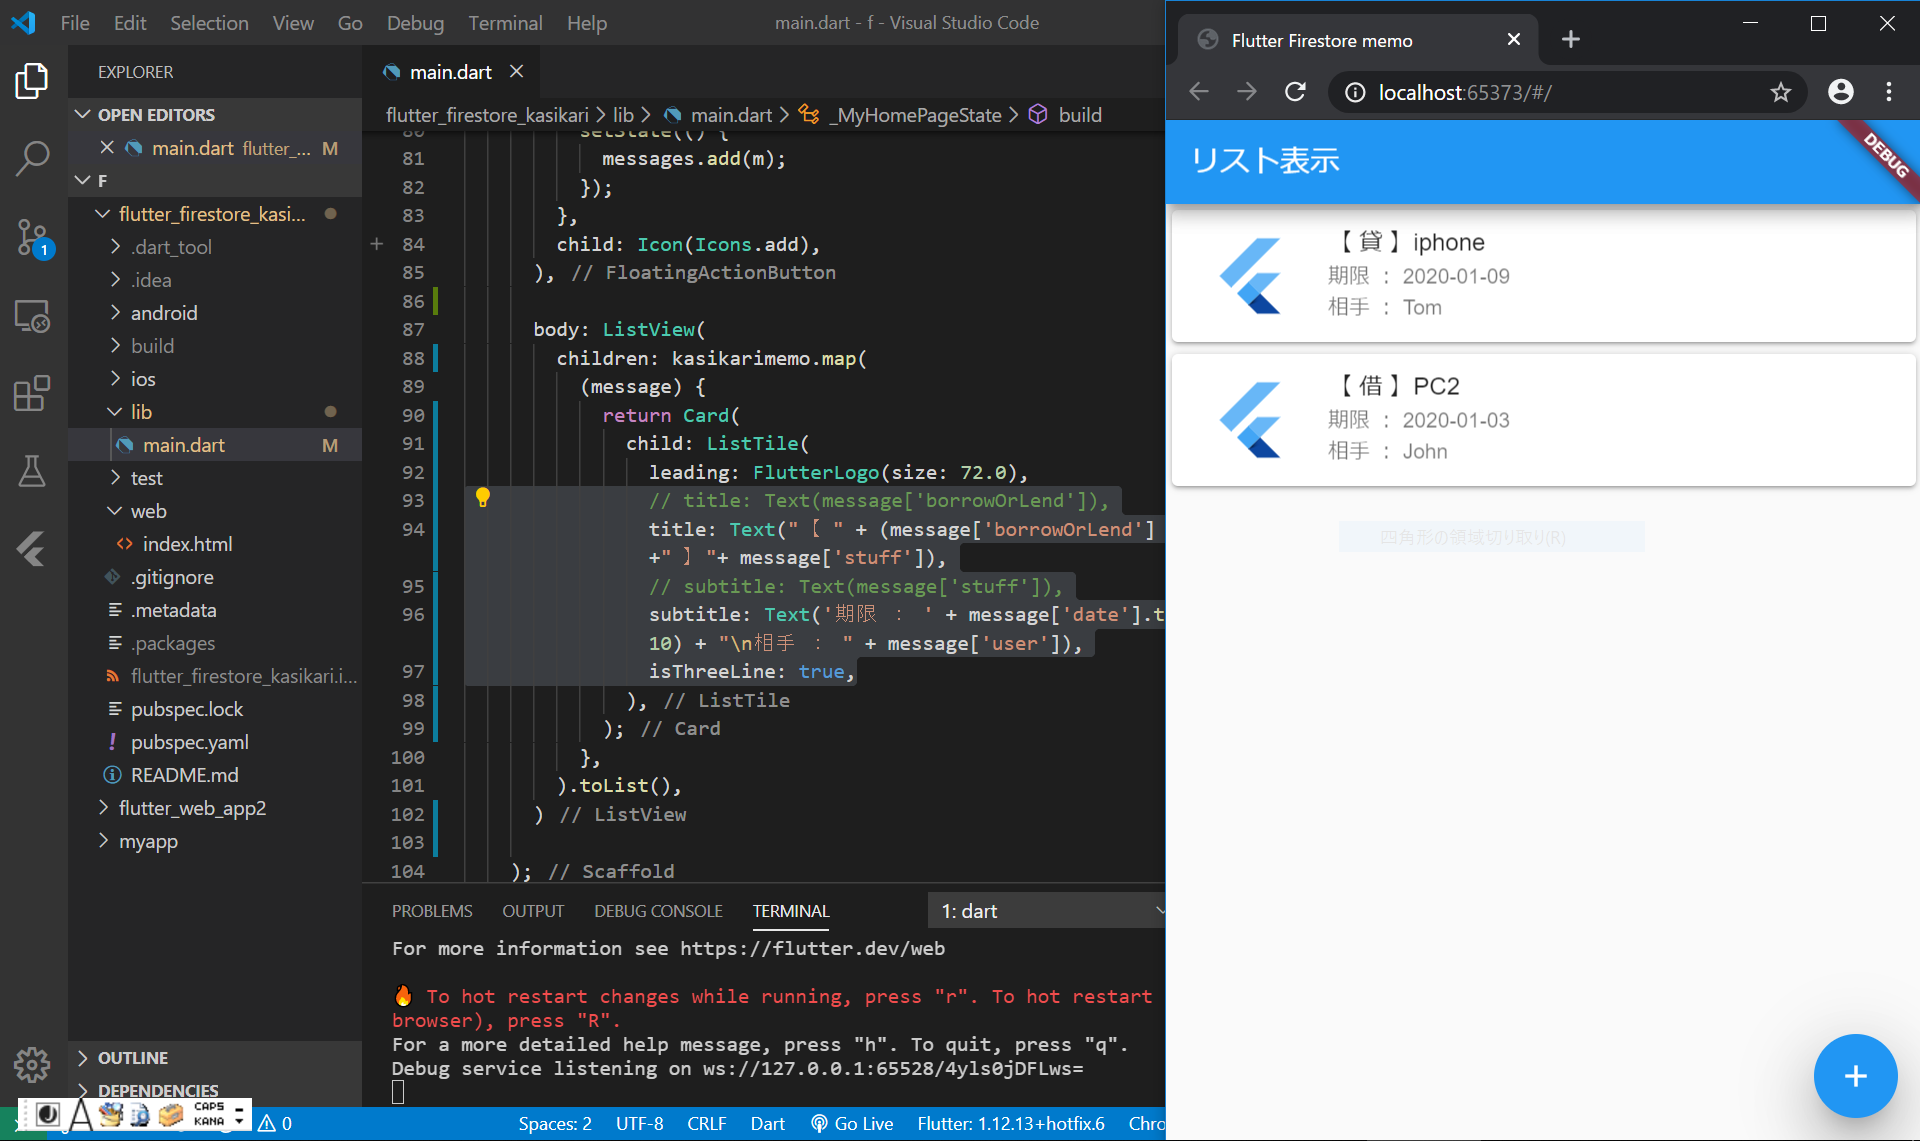Viewport: 1920px width, 1141px height.
Task: Close the Flutter Firestore memo tab
Action: (1513, 39)
